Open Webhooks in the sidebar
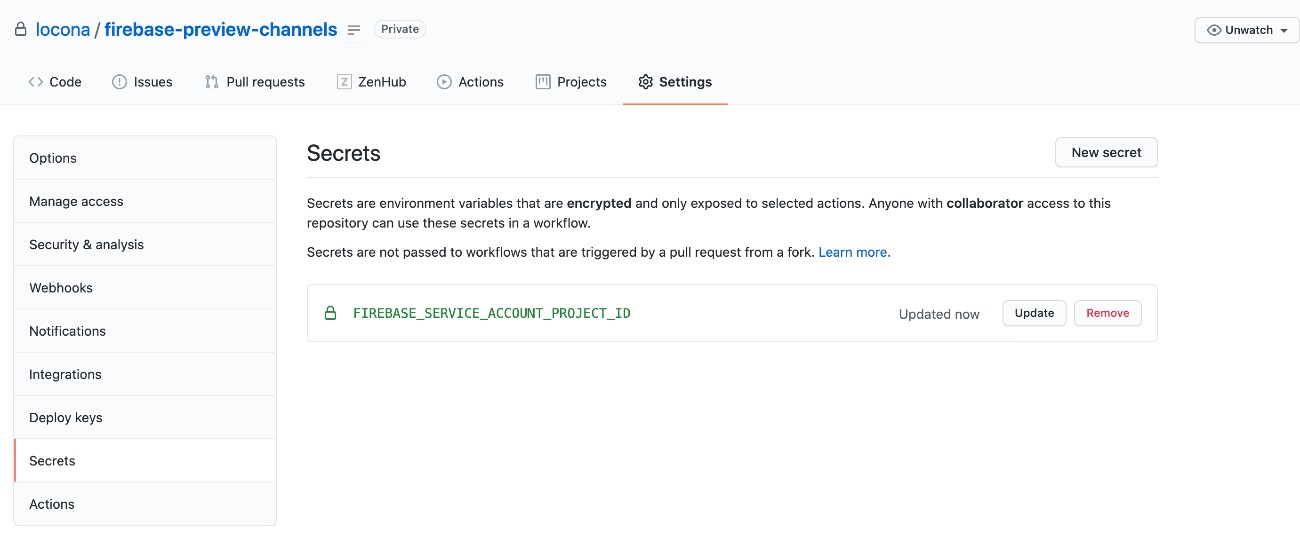Viewport: 1300px width, 552px height. pyautogui.click(x=145, y=287)
